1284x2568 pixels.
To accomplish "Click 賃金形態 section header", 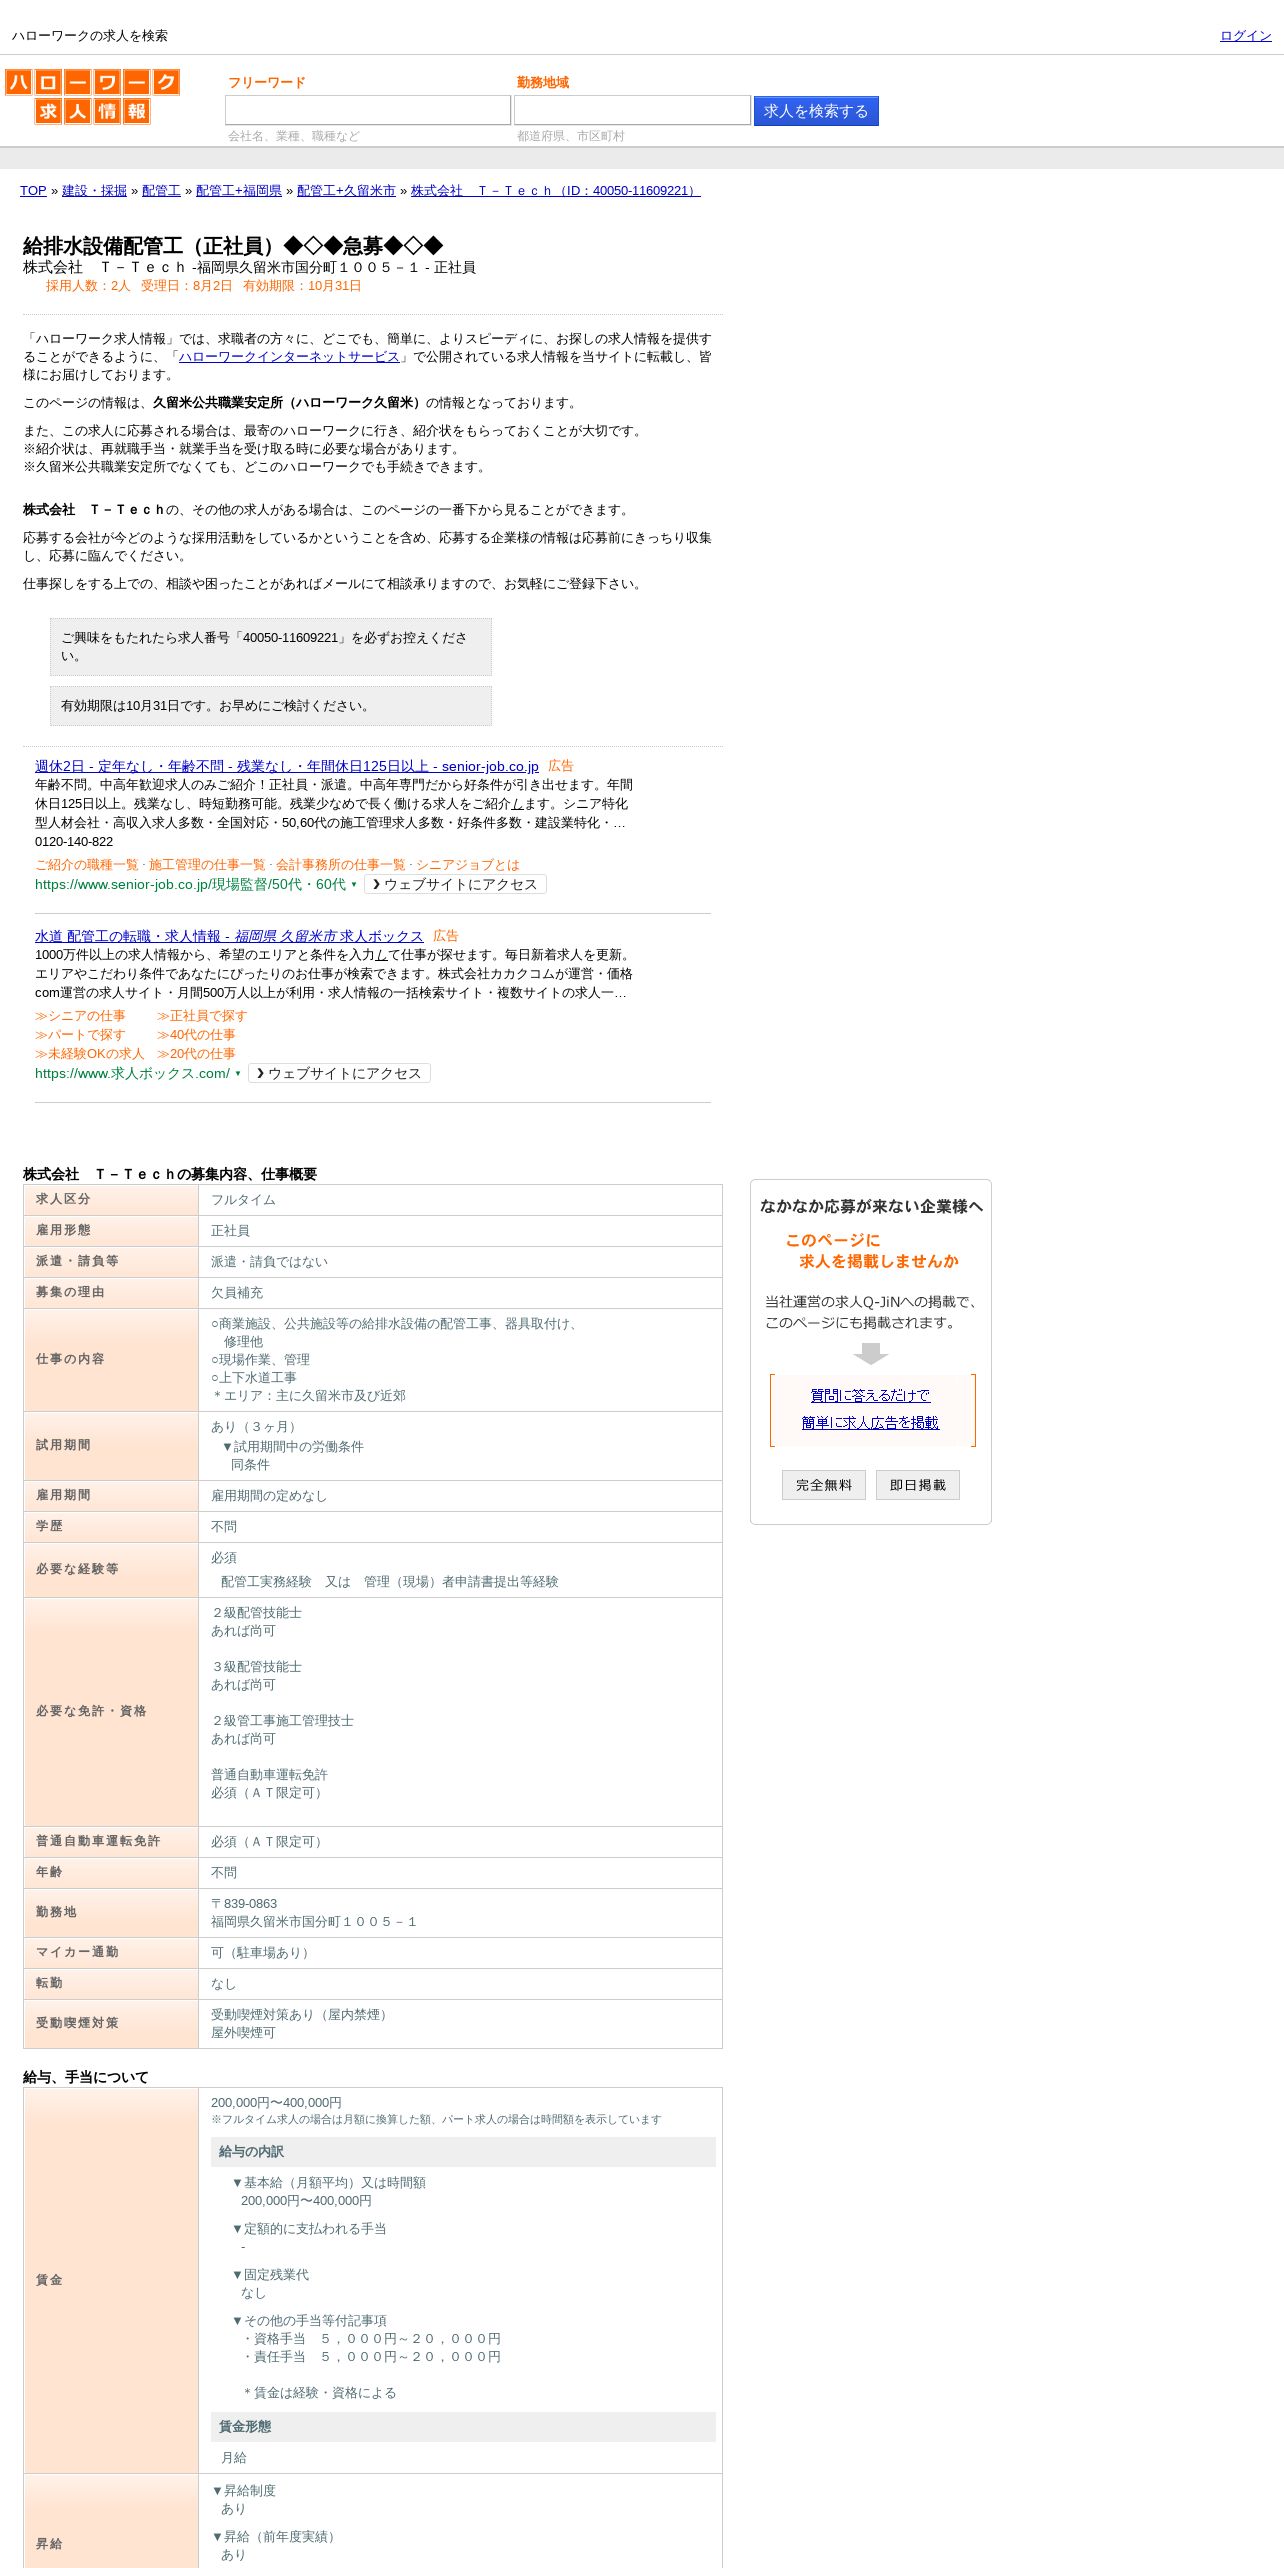I will (x=463, y=2427).
